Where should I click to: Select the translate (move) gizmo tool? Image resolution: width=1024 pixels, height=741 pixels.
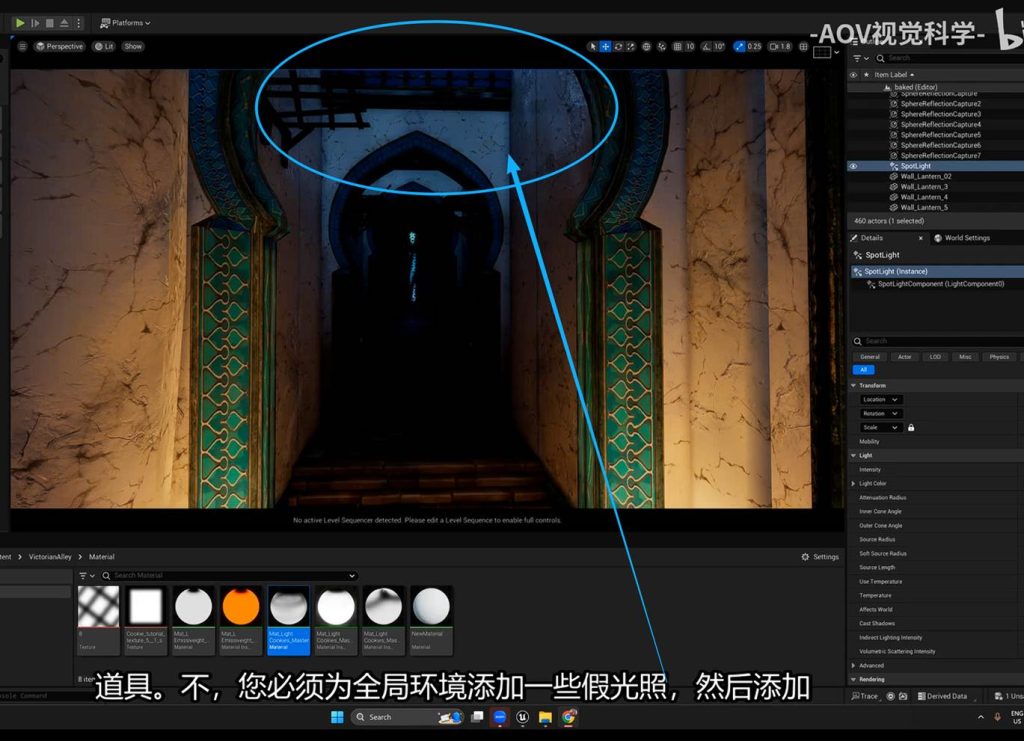click(606, 46)
